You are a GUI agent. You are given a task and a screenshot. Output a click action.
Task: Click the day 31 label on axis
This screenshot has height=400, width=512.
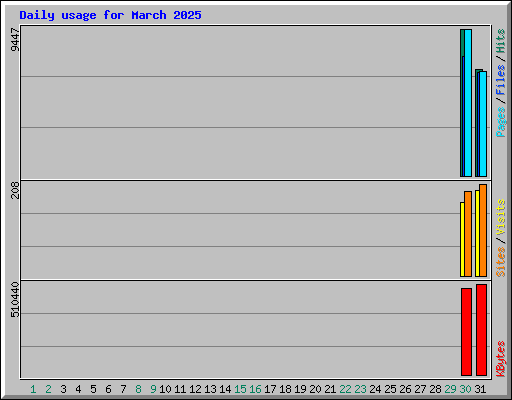480,389
